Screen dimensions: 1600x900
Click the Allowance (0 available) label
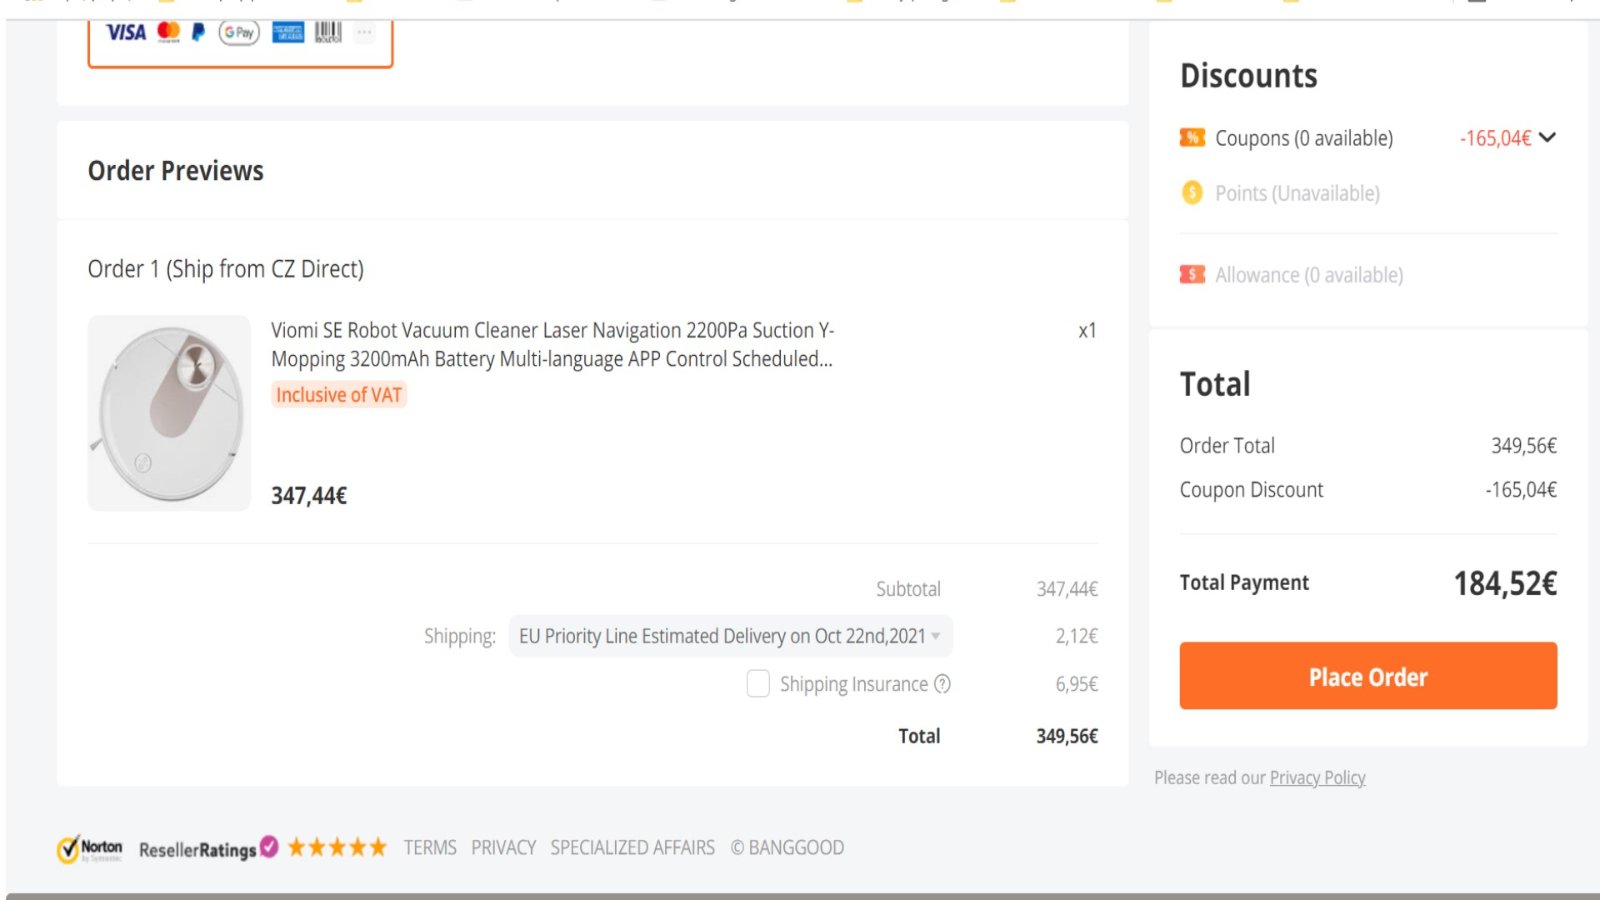[1309, 275]
